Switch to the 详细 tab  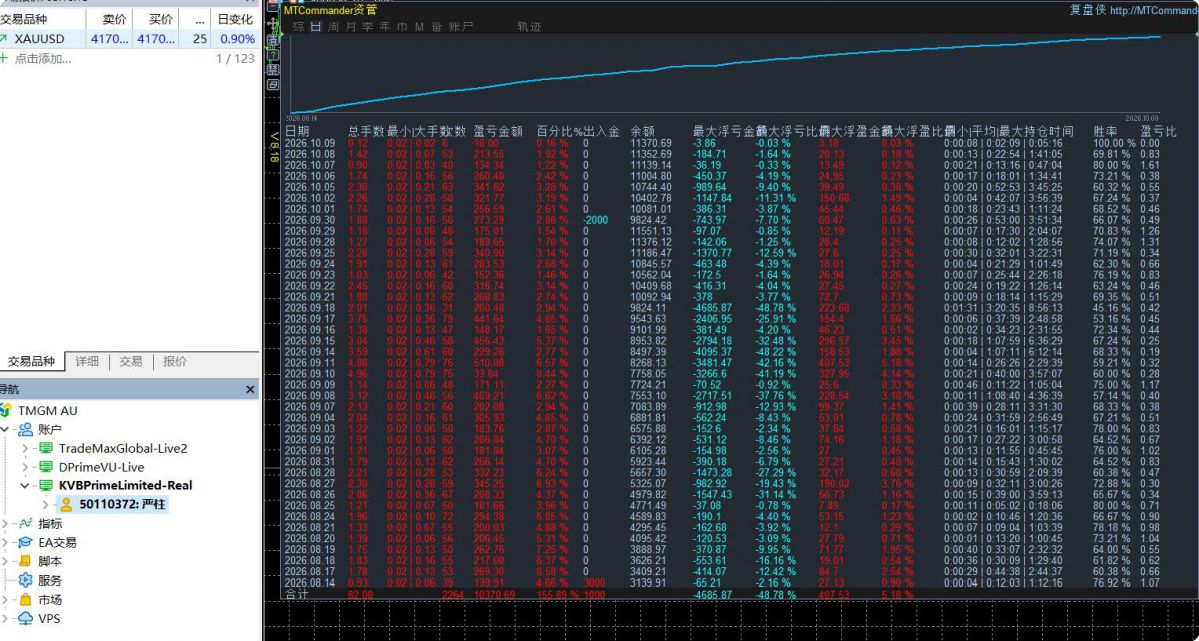pyautogui.click(x=87, y=362)
